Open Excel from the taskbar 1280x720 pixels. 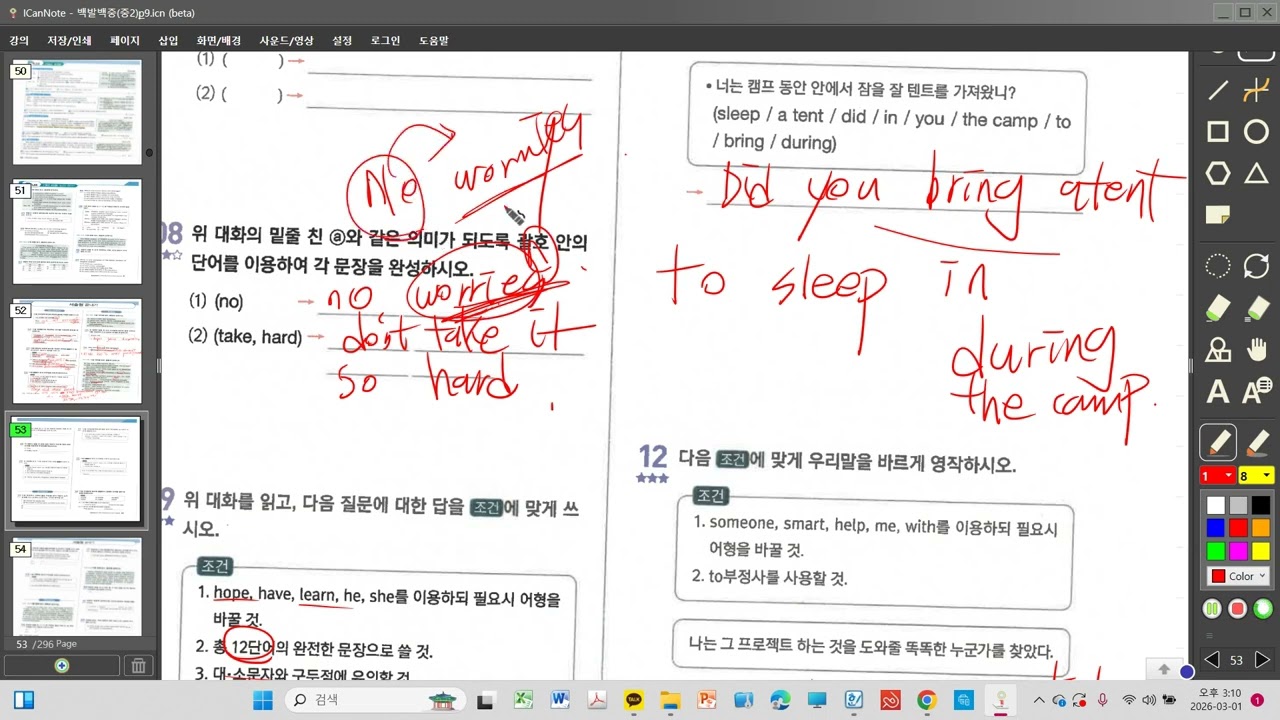(x=523, y=700)
